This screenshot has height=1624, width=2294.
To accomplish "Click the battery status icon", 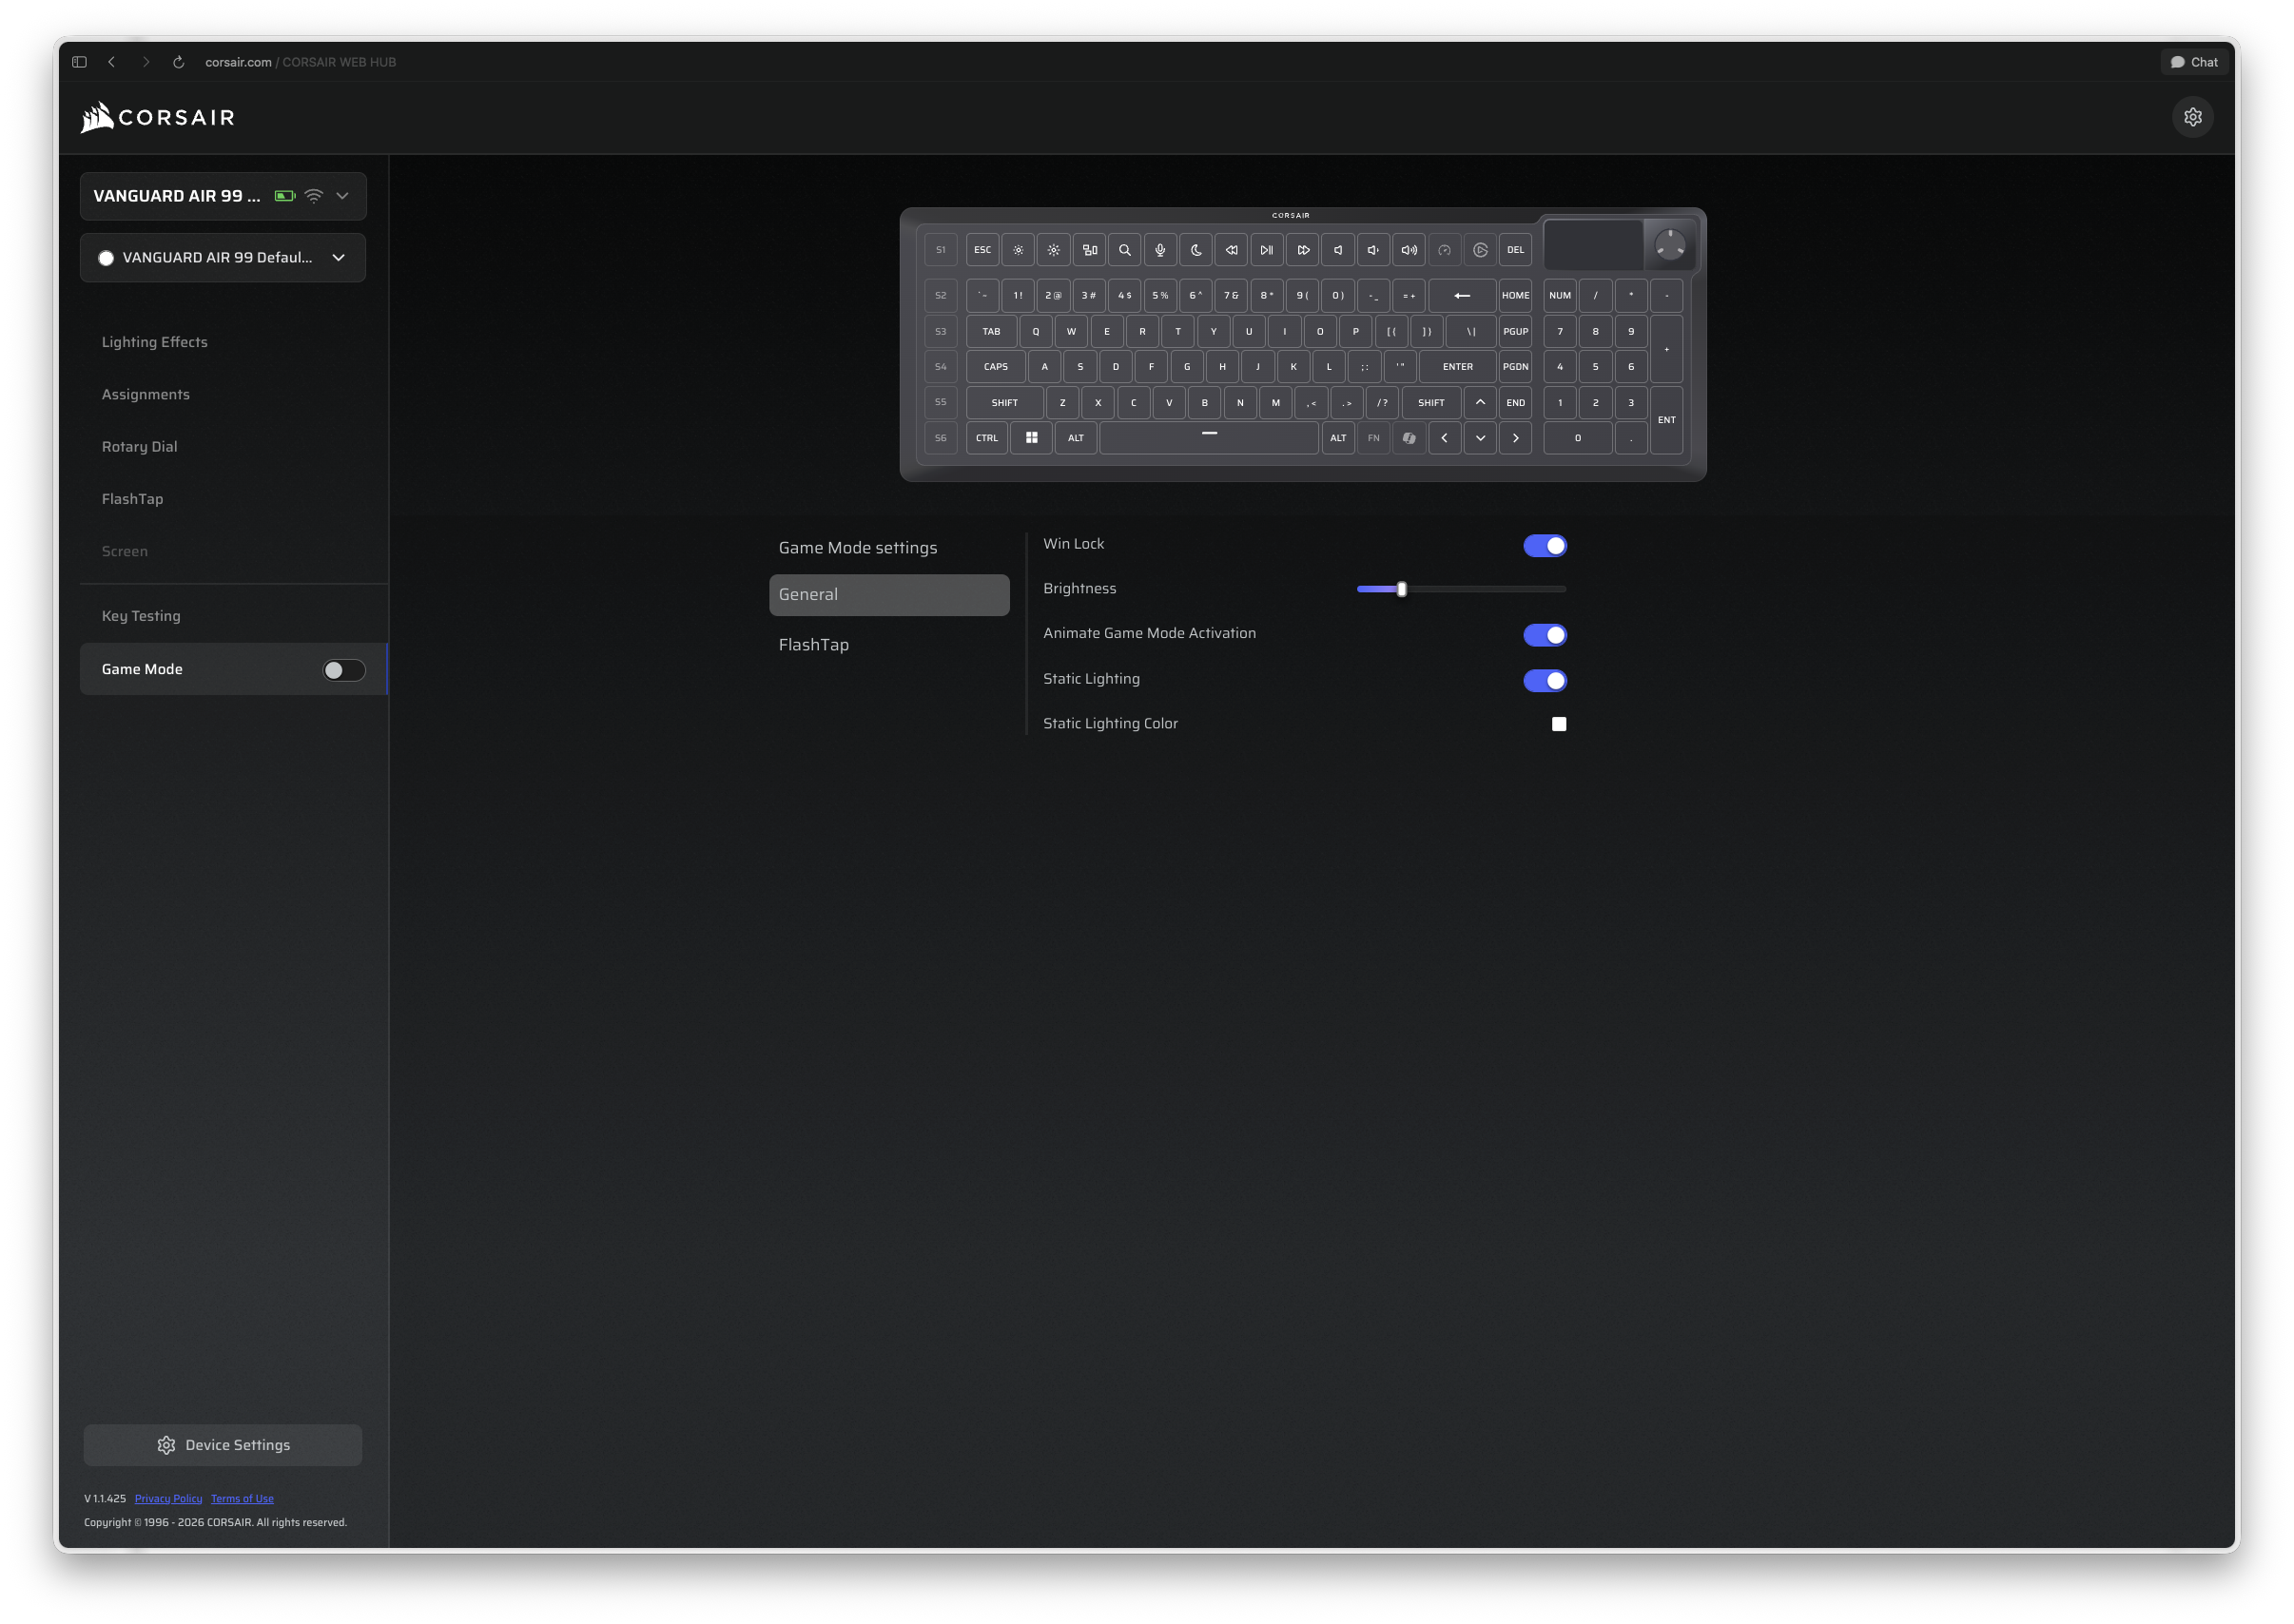I will pyautogui.click(x=285, y=196).
